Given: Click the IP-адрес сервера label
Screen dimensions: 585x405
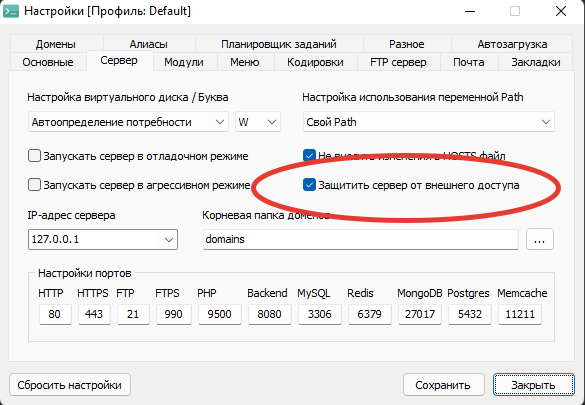Looking at the screenshot, I should [71, 215].
